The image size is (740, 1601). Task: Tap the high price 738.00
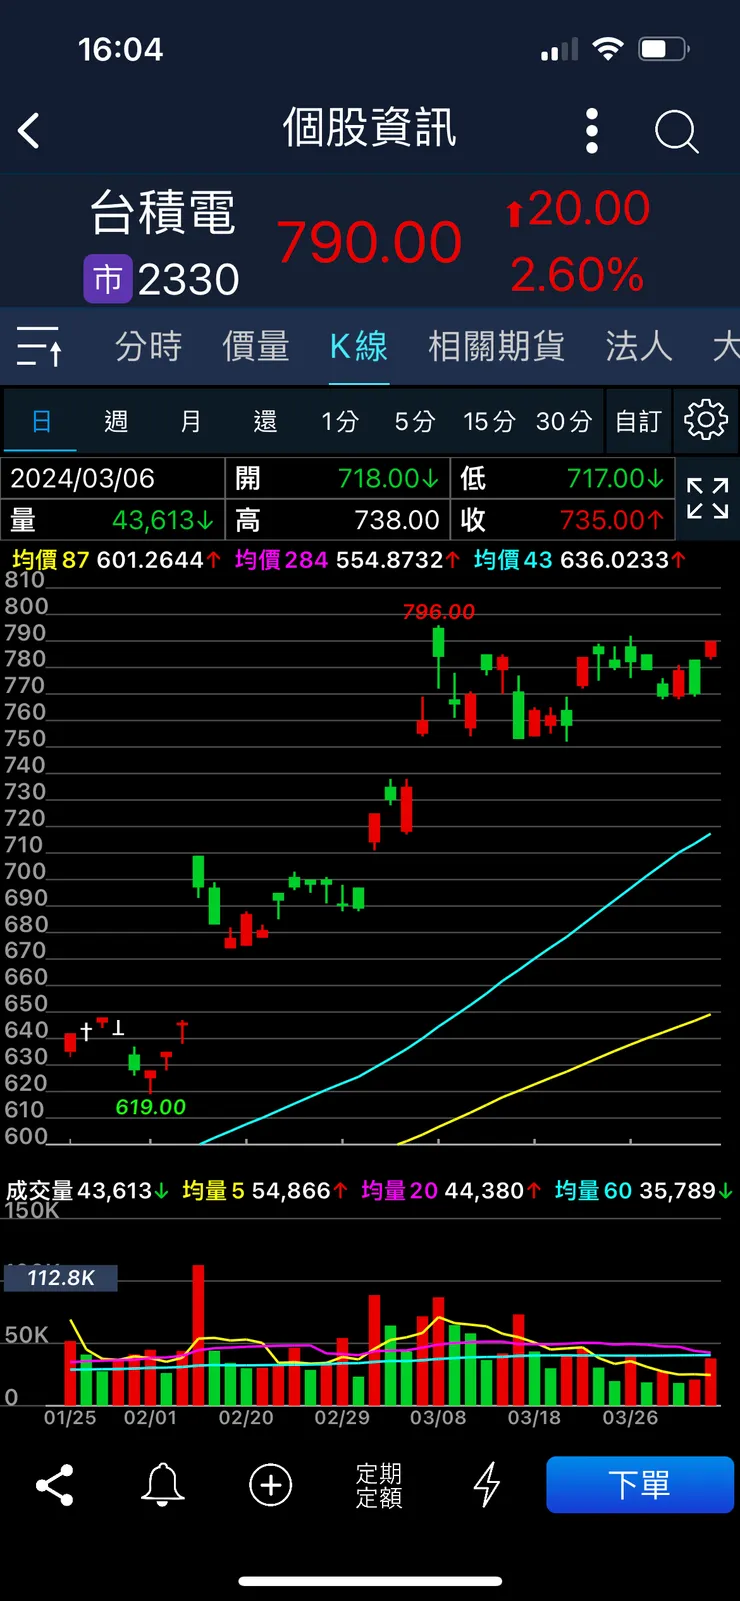pos(397,520)
